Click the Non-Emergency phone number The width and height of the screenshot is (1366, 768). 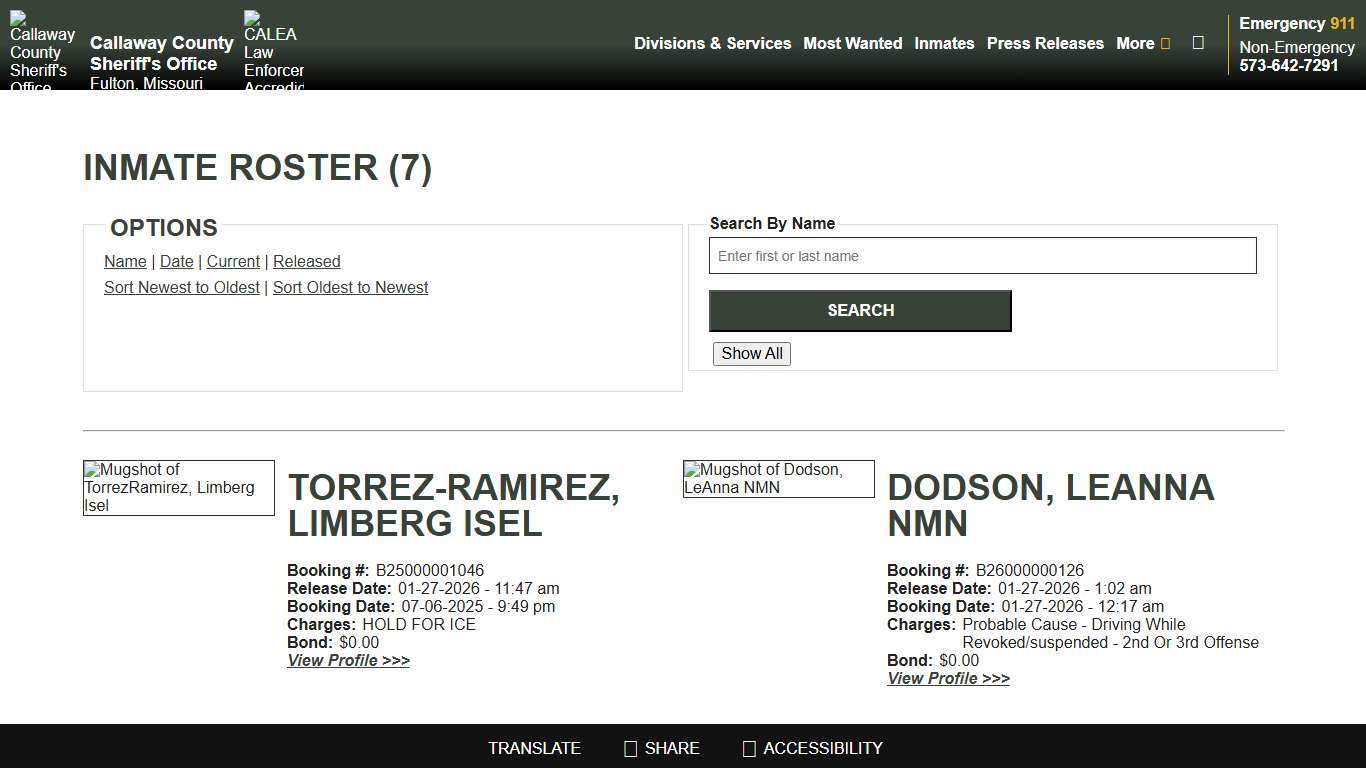[x=1289, y=65]
